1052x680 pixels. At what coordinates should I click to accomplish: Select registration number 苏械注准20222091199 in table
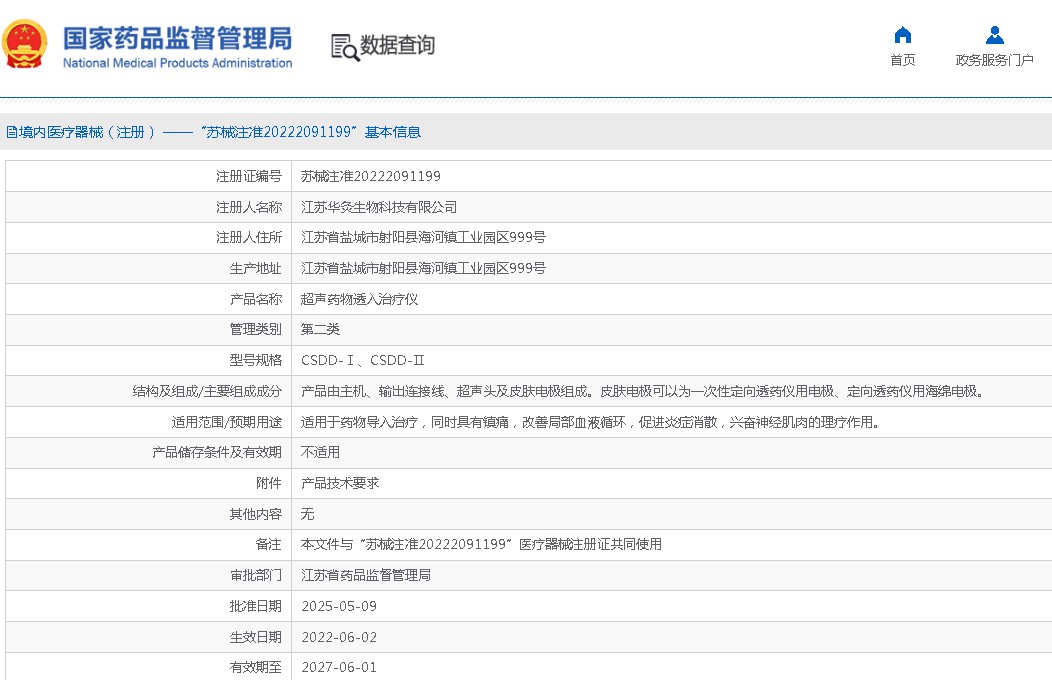click(370, 176)
